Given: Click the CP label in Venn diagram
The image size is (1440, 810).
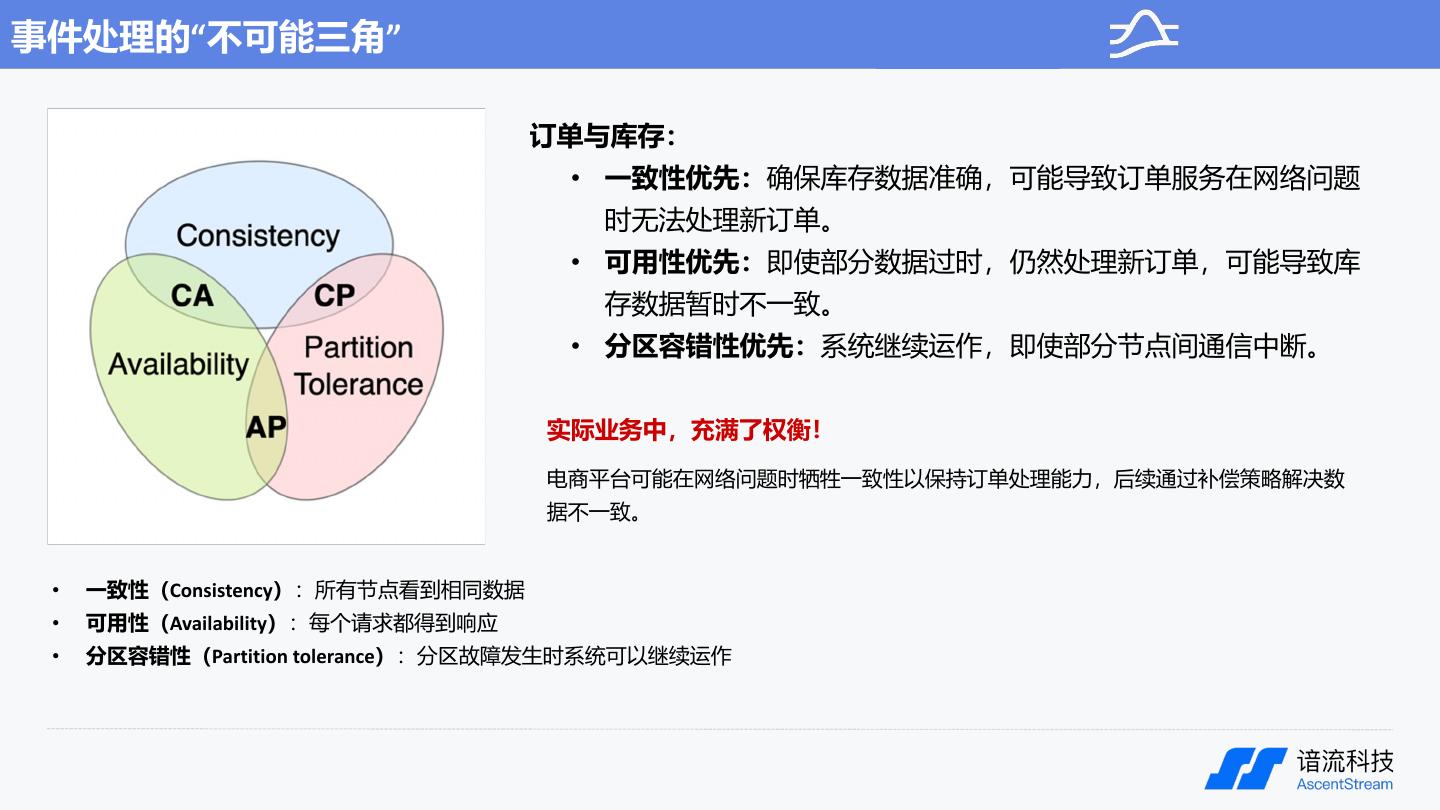Looking at the screenshot, I should (x=334, y=295).
